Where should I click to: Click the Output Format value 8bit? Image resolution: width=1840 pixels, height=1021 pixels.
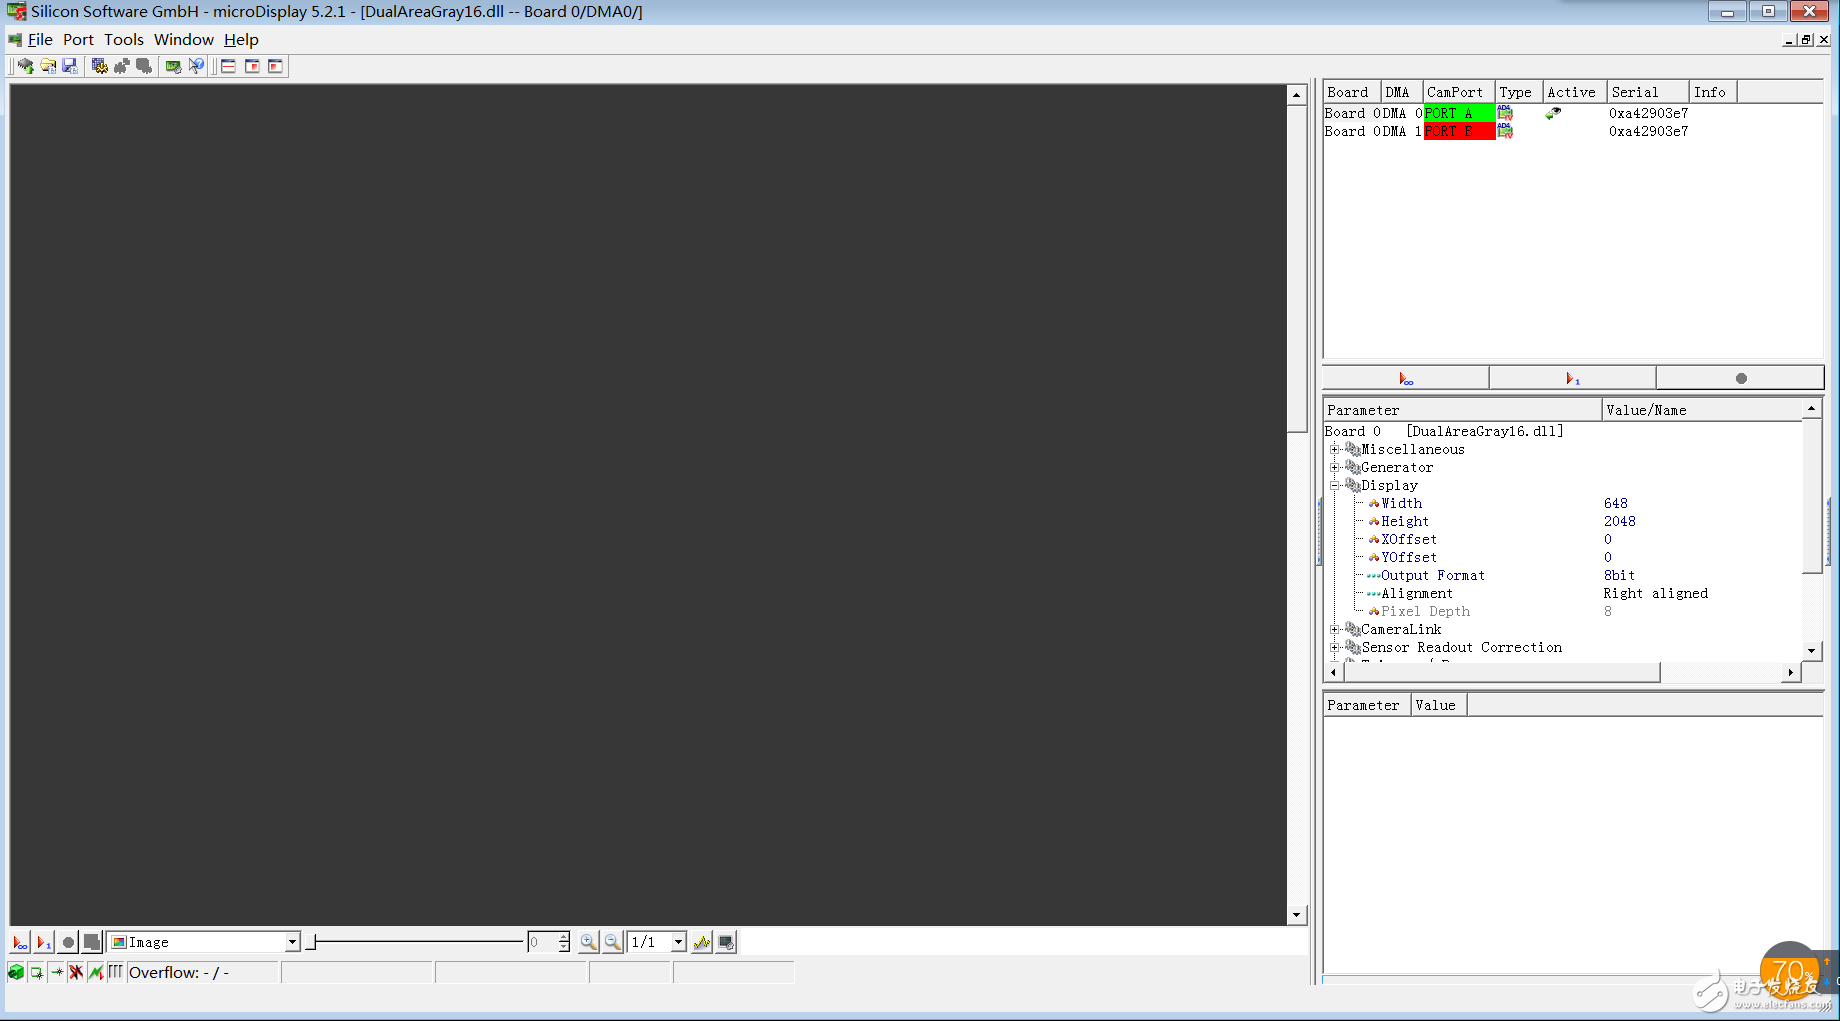click(1620, 576)
